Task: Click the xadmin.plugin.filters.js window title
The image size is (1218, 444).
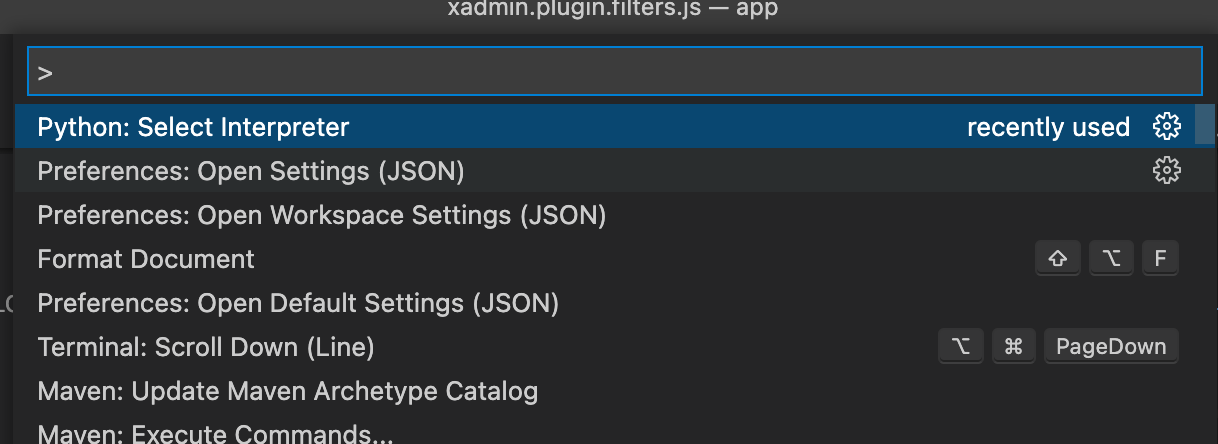Action: tap(612, 10)
